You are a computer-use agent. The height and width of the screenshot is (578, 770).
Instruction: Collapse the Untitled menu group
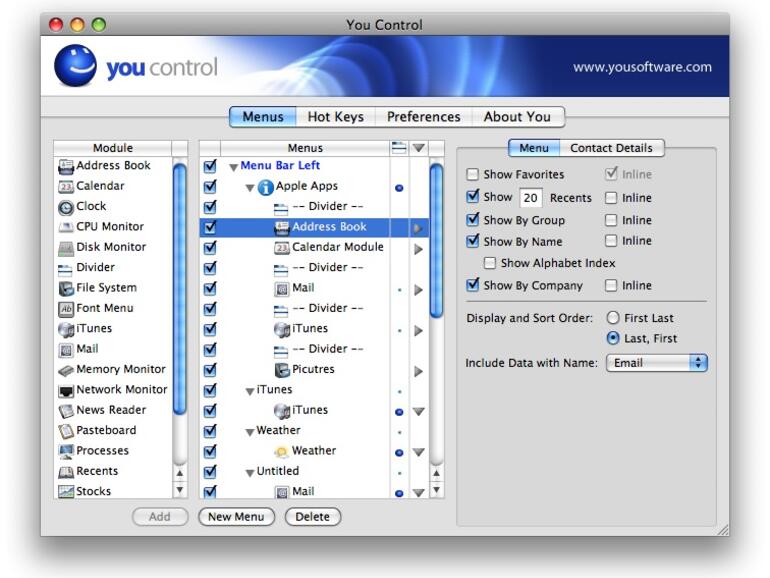point(250,473)
